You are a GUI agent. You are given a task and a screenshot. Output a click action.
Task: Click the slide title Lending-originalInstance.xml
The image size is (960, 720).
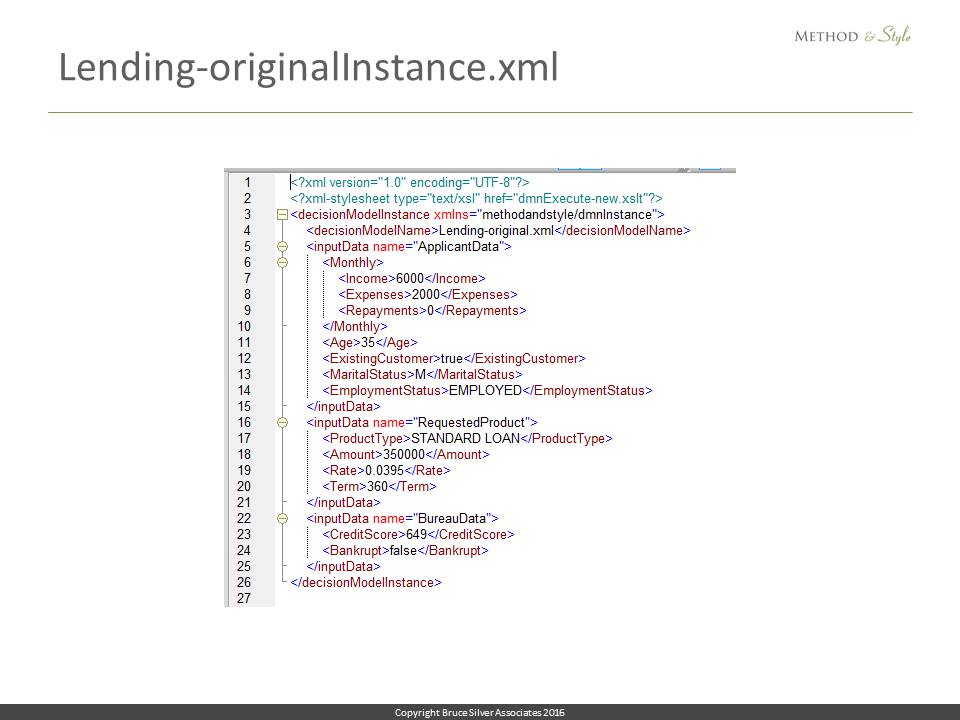pyautogui.click(x=308, y=67)
